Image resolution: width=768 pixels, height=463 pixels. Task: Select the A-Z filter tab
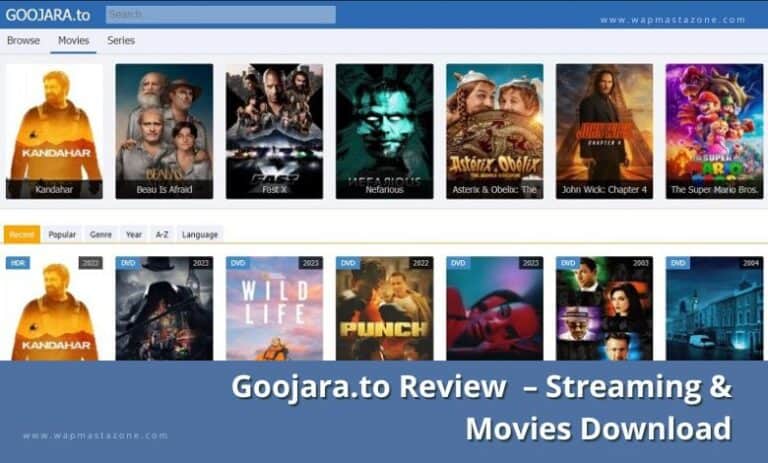[x=162, y=235]
